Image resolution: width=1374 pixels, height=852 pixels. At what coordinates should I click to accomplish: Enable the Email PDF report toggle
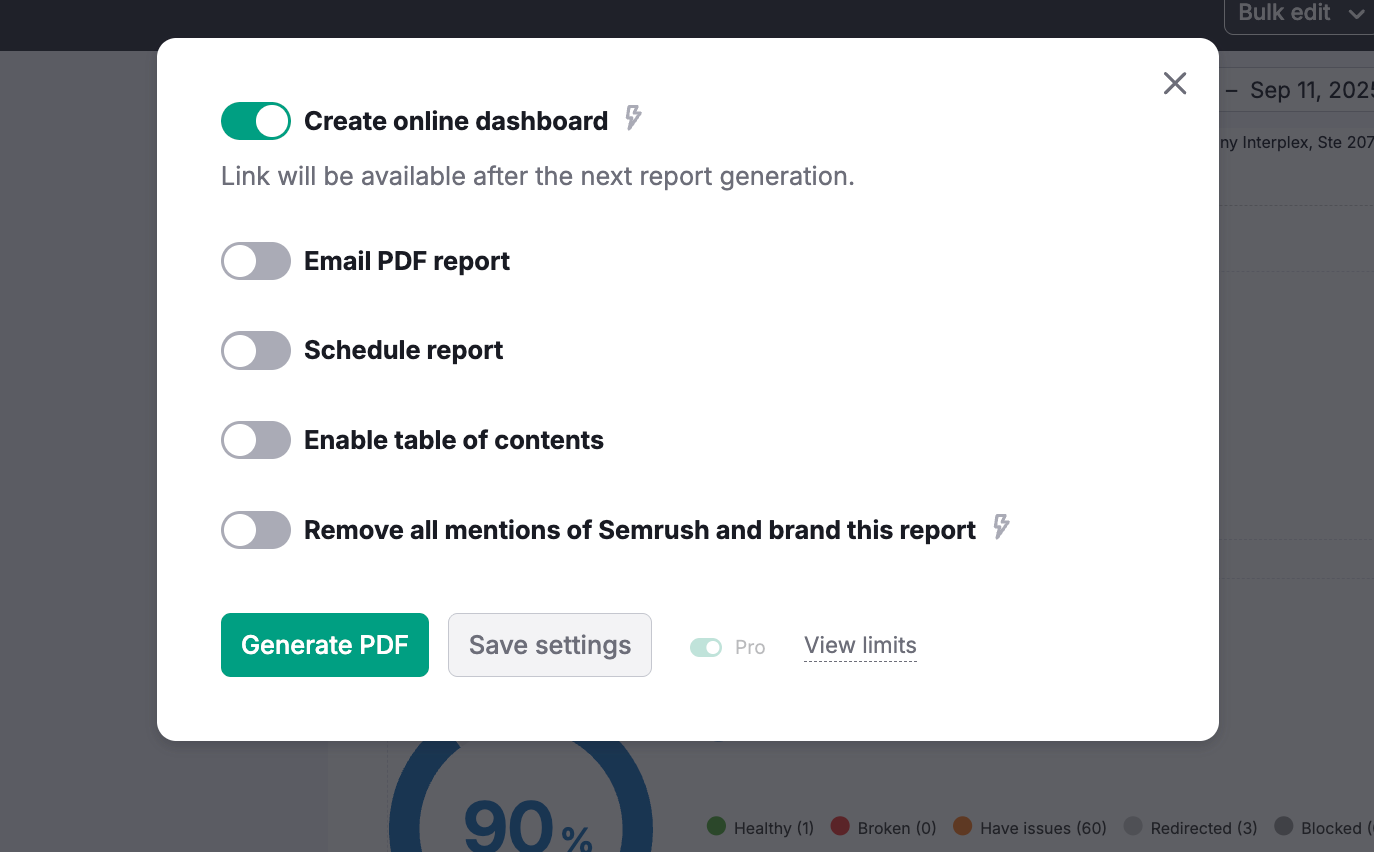coord(255,260)
